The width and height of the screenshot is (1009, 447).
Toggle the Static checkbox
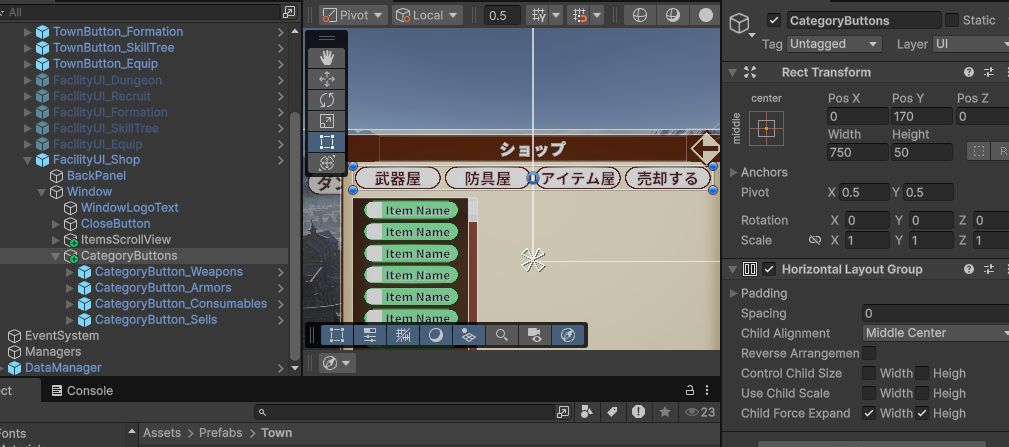pyautogui.click(x=951, y=21)
